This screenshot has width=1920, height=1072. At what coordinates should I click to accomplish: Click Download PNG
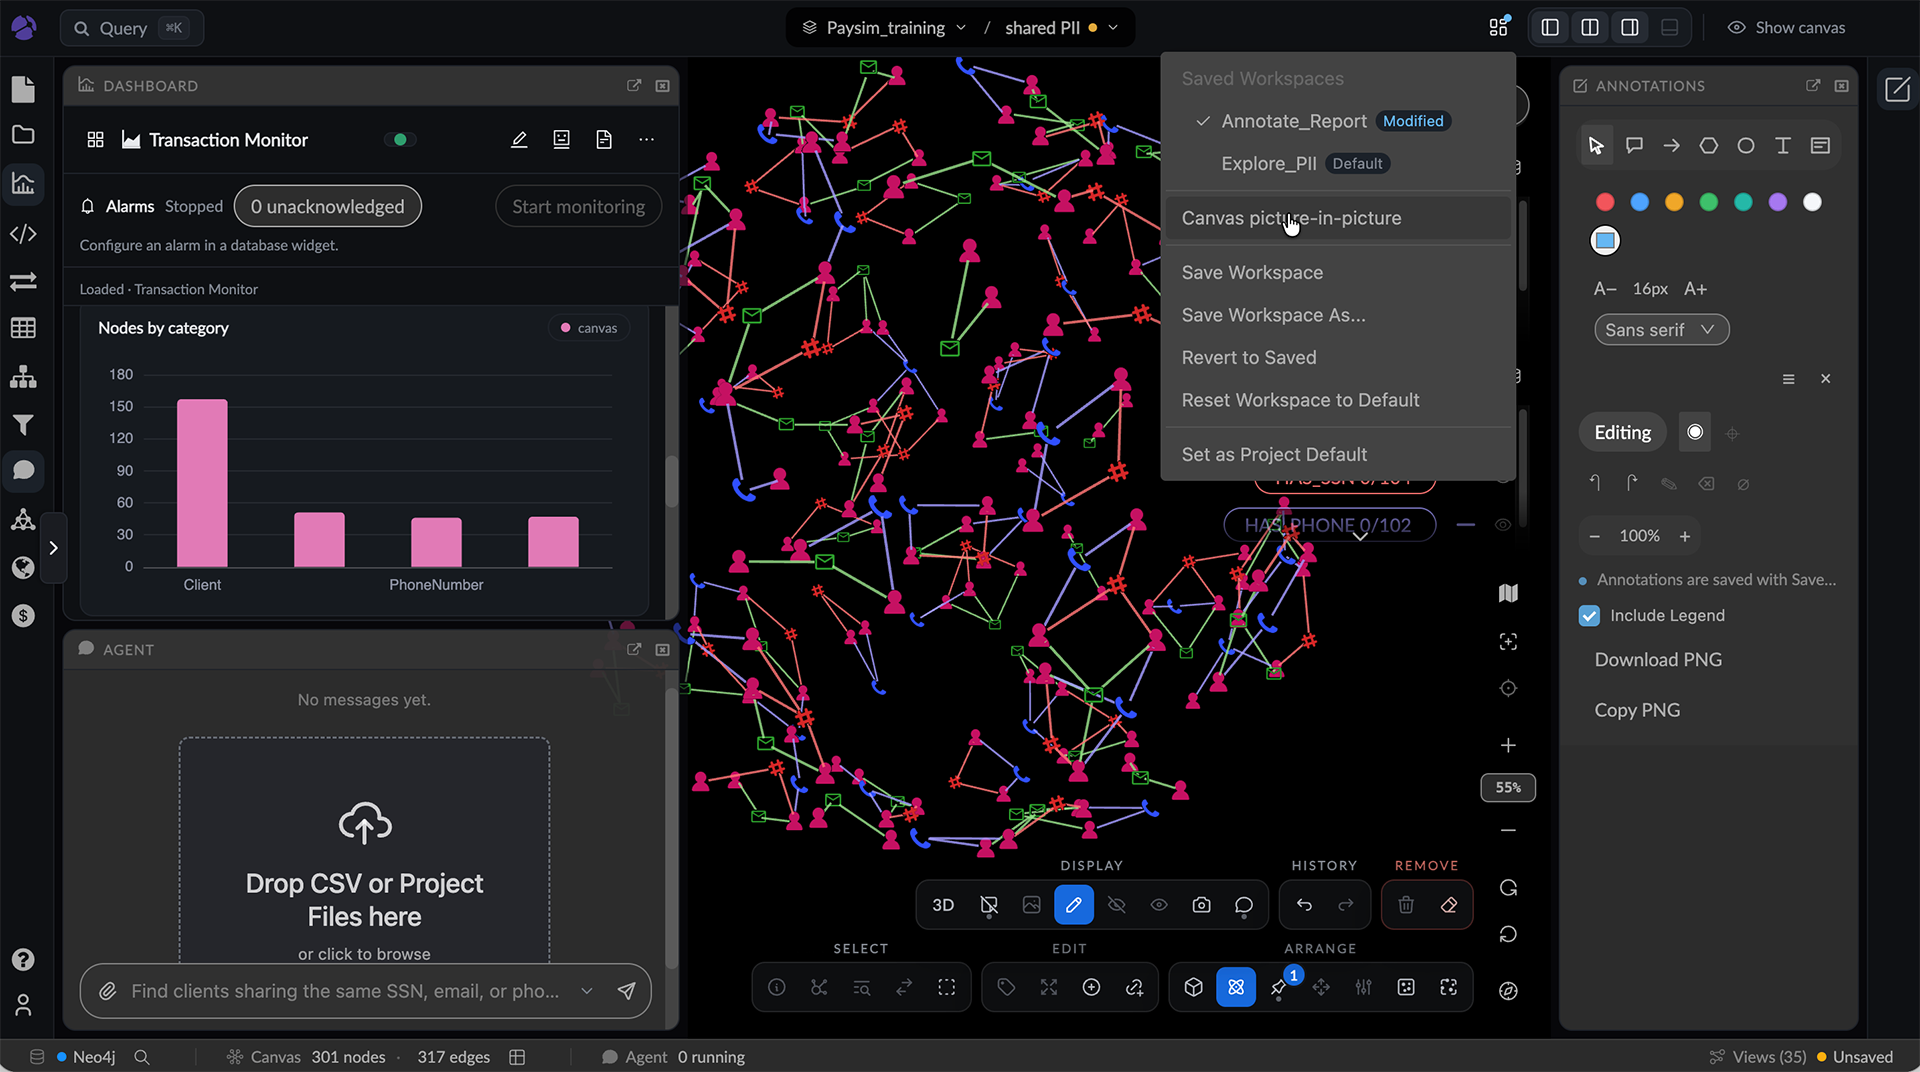click(1658, 660)
